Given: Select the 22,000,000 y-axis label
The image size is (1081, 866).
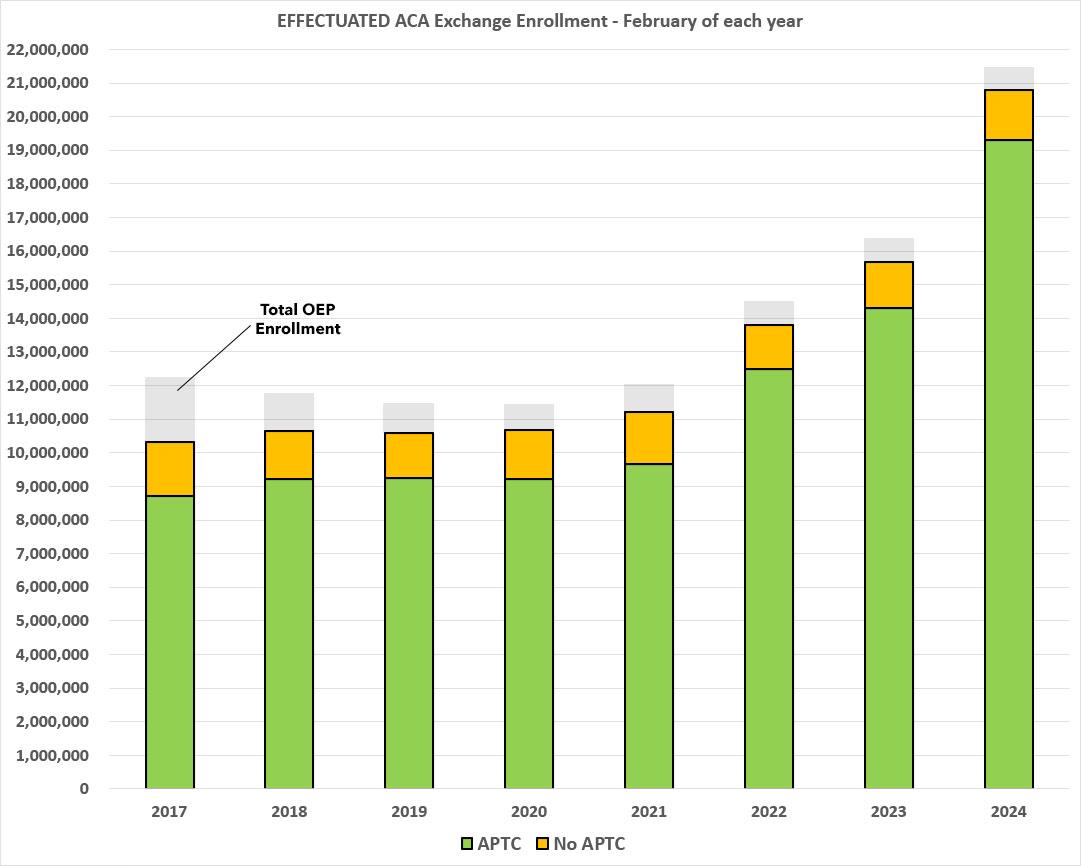Looking at the screenshot, I should 46,50.
